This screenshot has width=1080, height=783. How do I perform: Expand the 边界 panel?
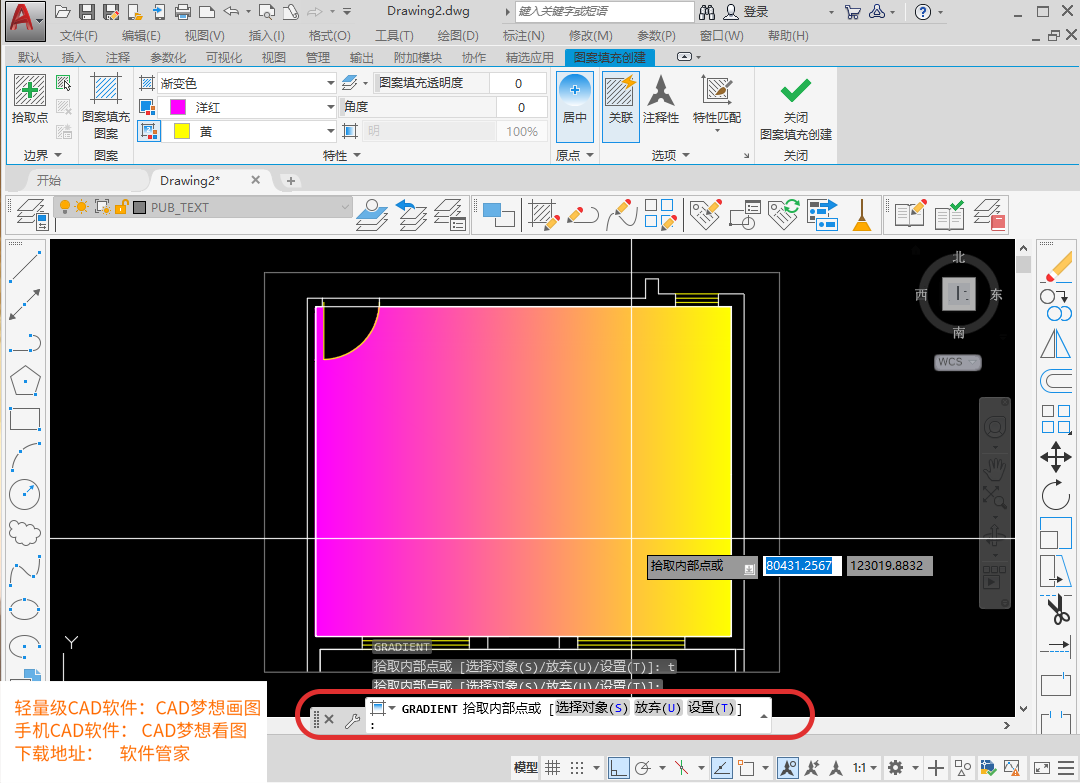click(43, 155)
